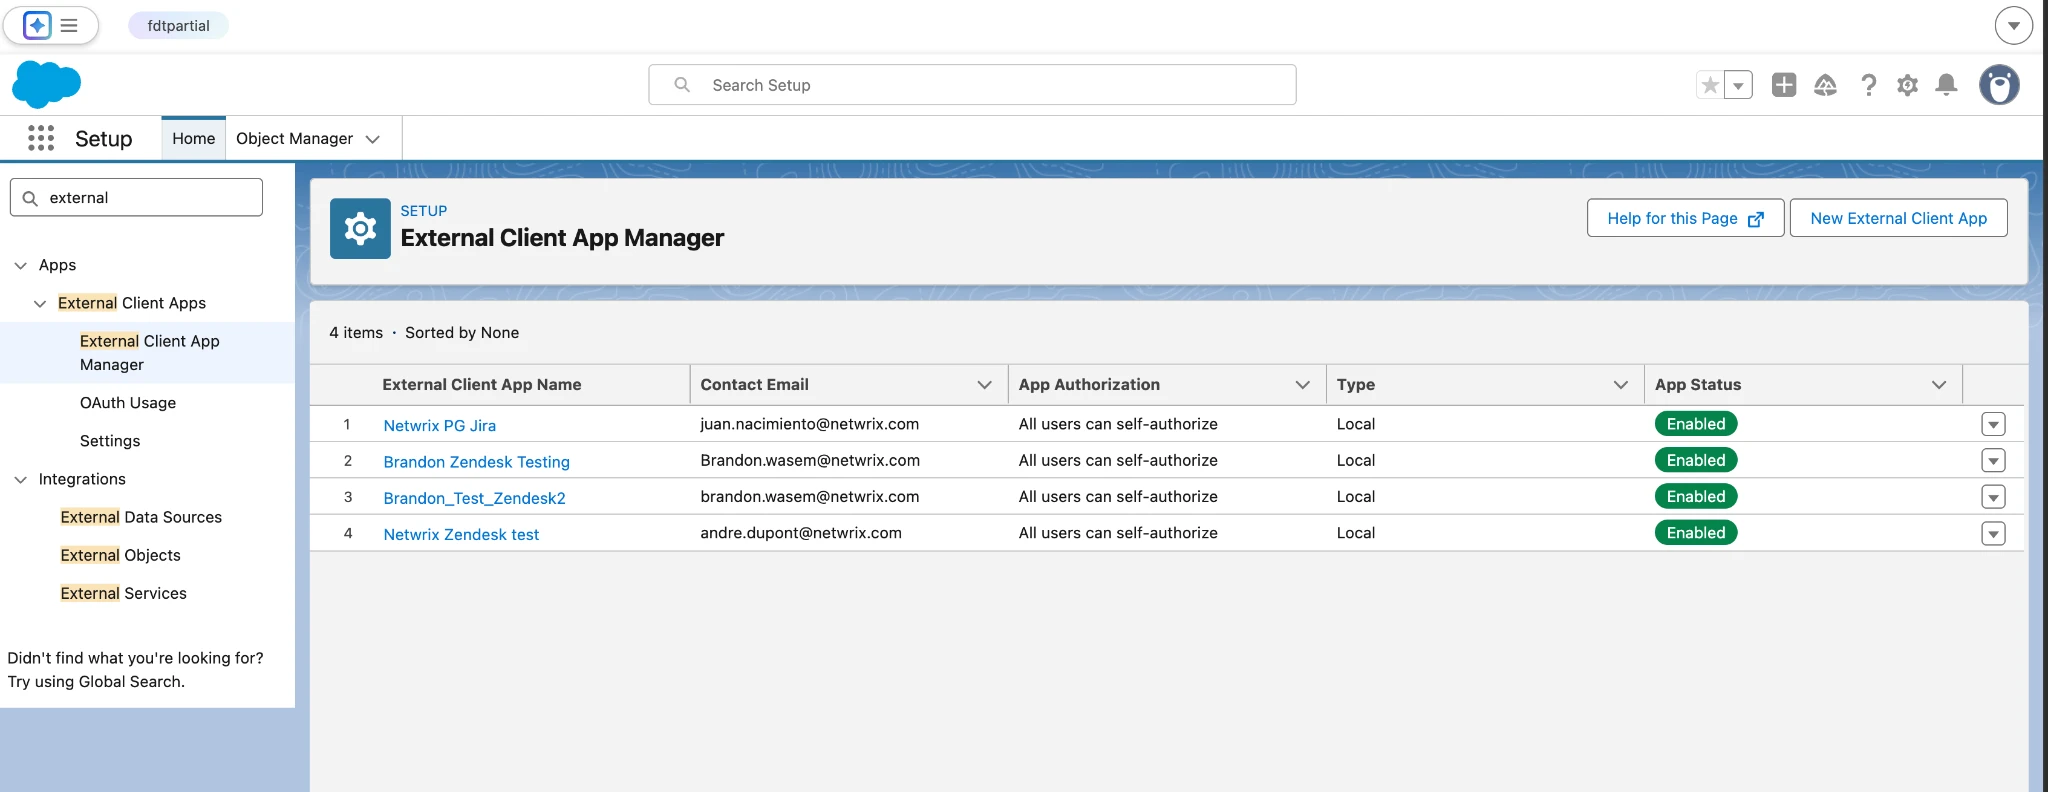
Task: Open row actions for Netwrix Zendesk test
Action: (1993, 533)
